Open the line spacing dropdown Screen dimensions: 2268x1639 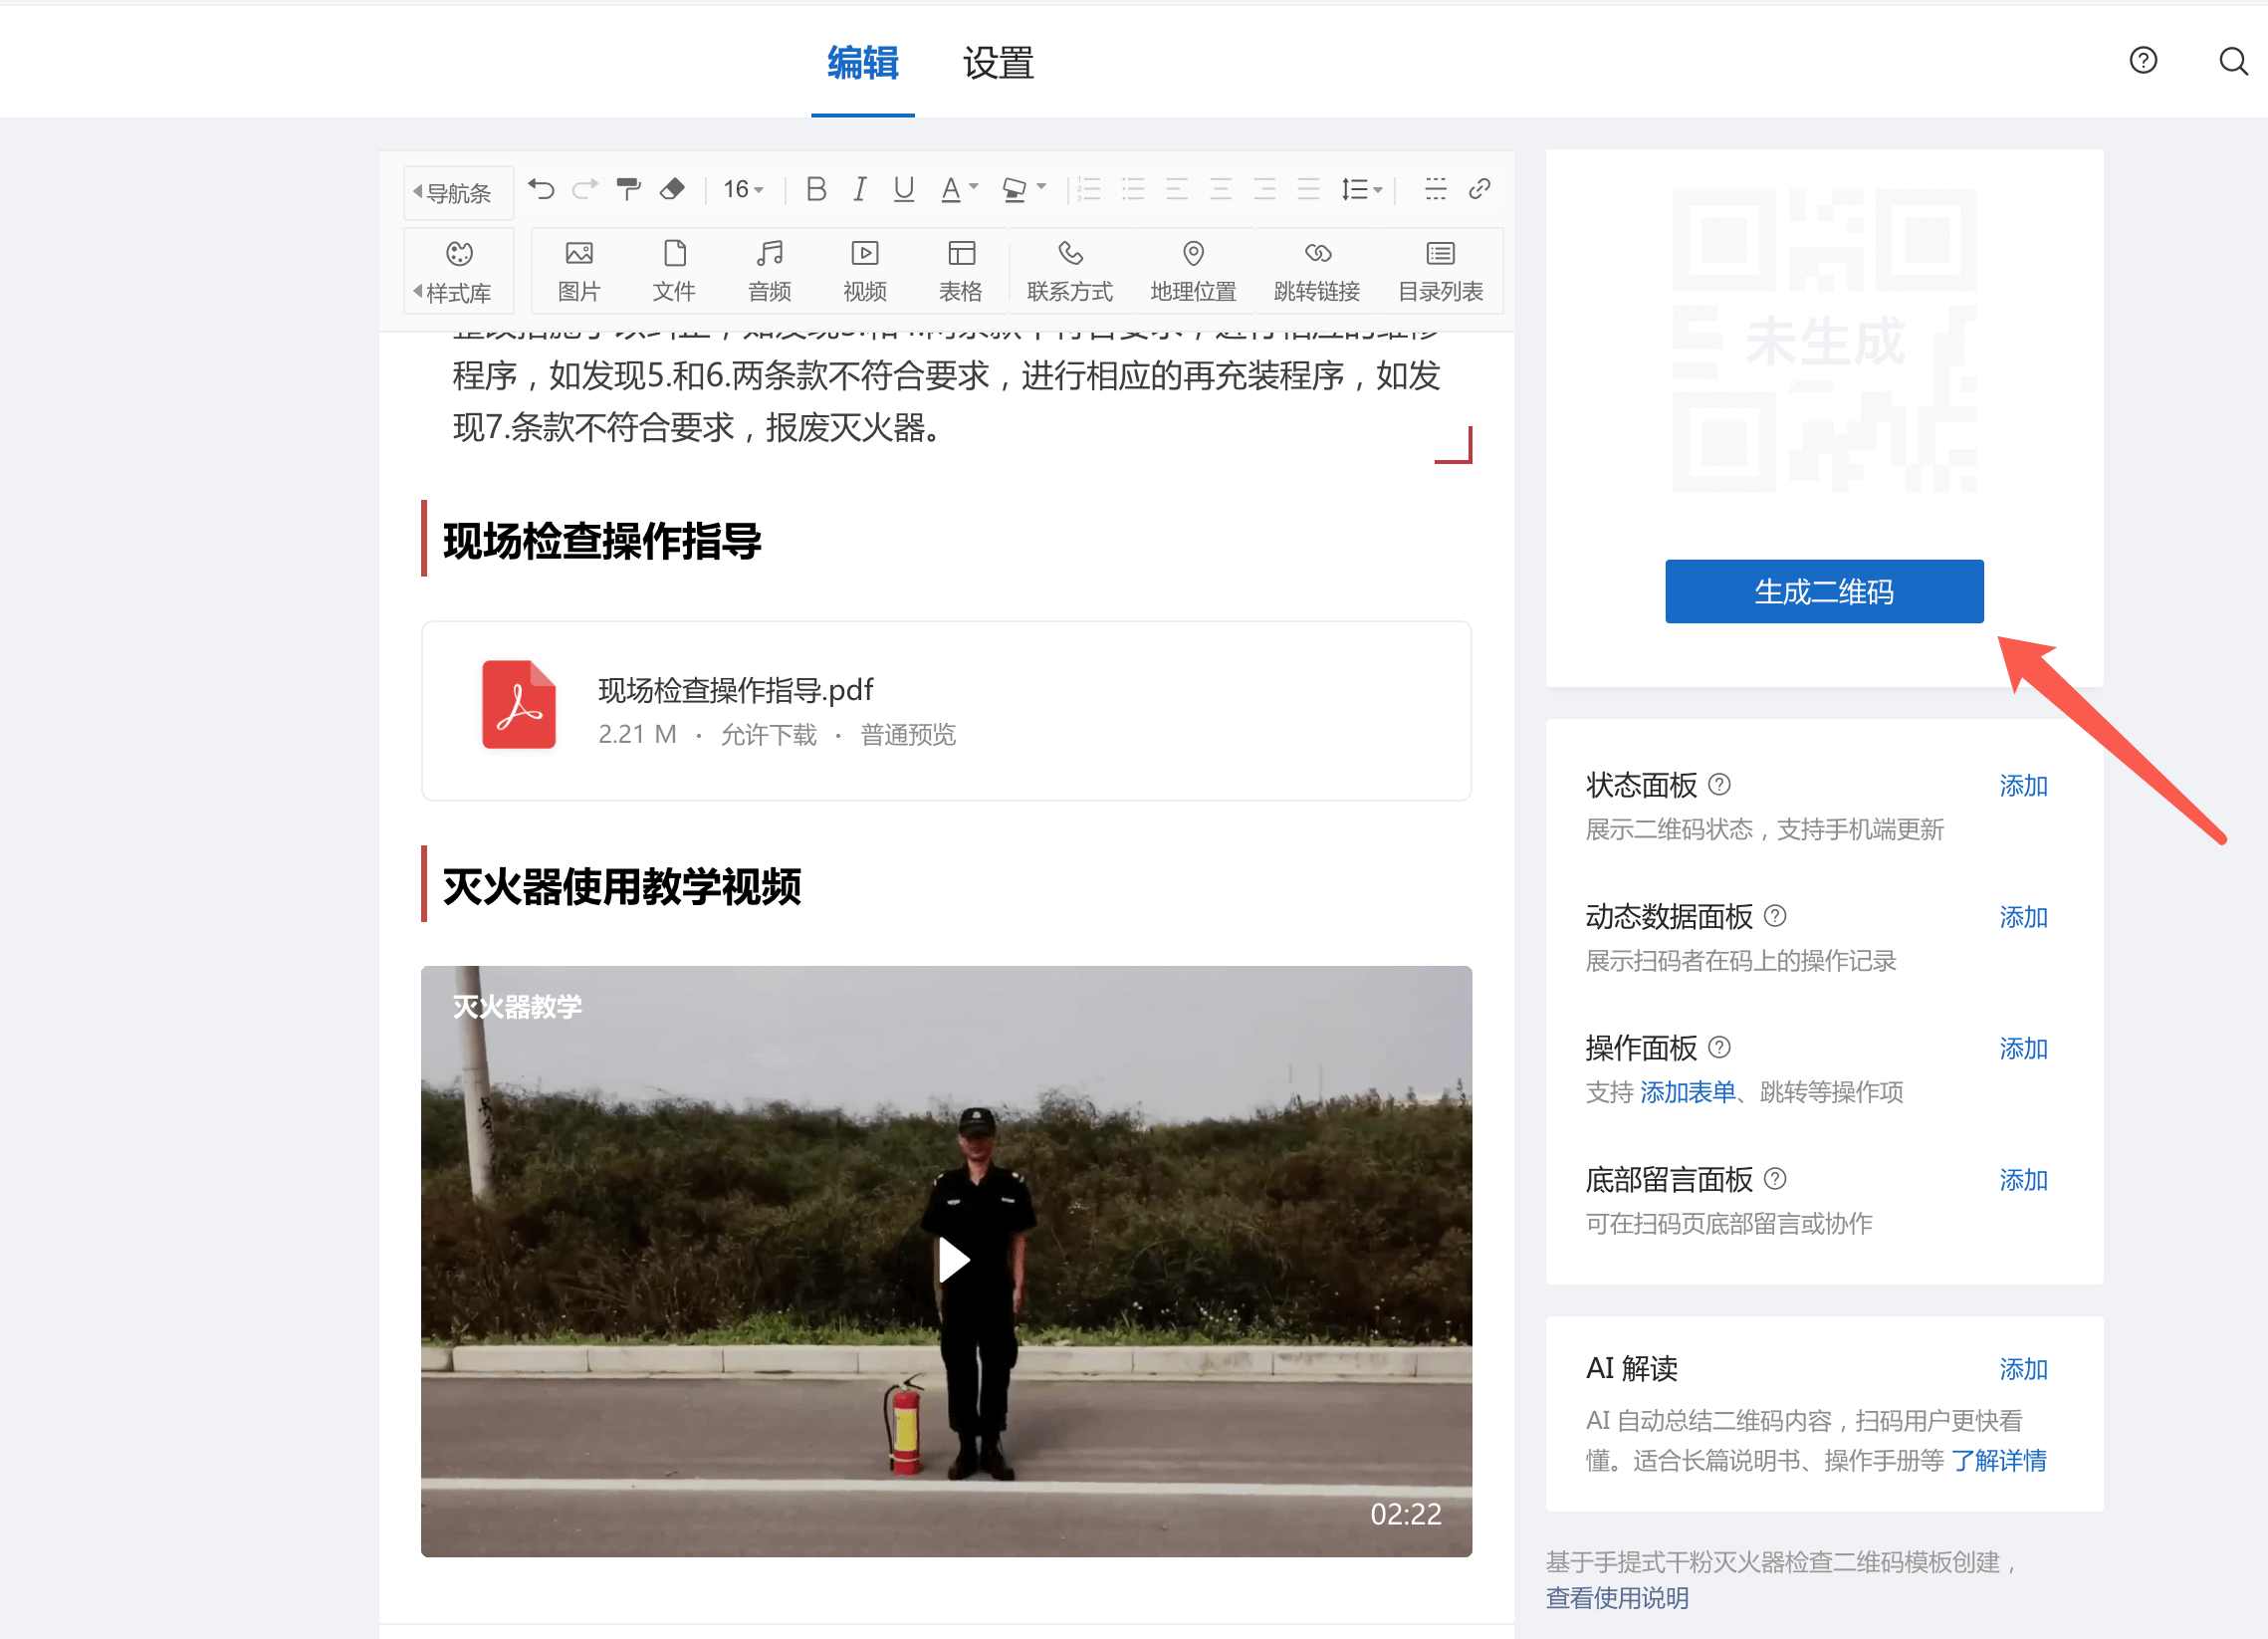coord(1361,189)
